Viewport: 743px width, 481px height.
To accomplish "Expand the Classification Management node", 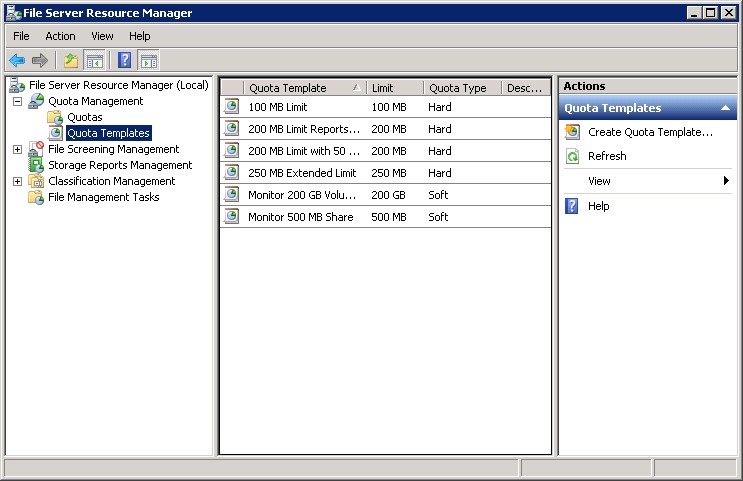I will [x=17, y=181].
